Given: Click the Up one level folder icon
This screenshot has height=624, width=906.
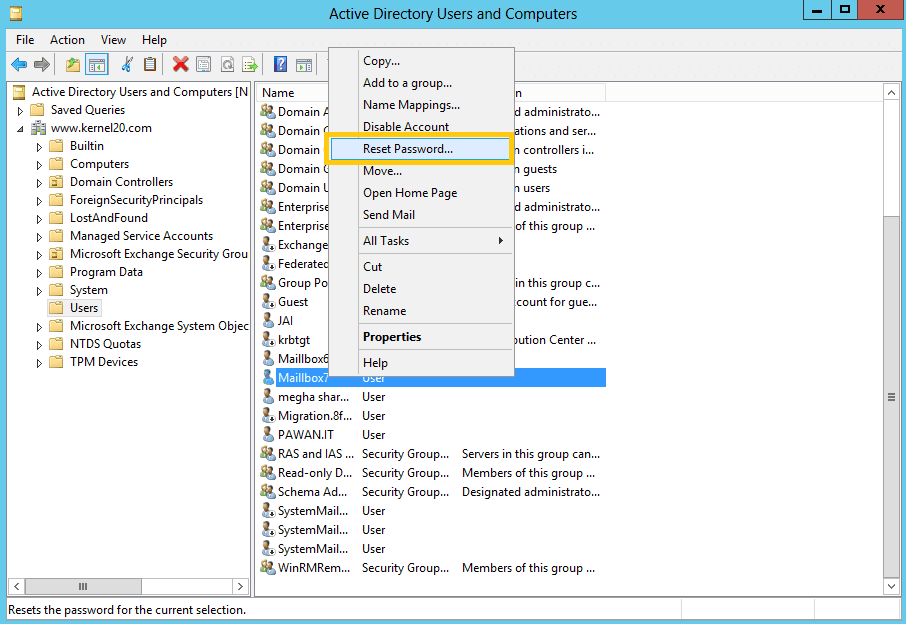Looking at the screenshot, I should (73, 64).
